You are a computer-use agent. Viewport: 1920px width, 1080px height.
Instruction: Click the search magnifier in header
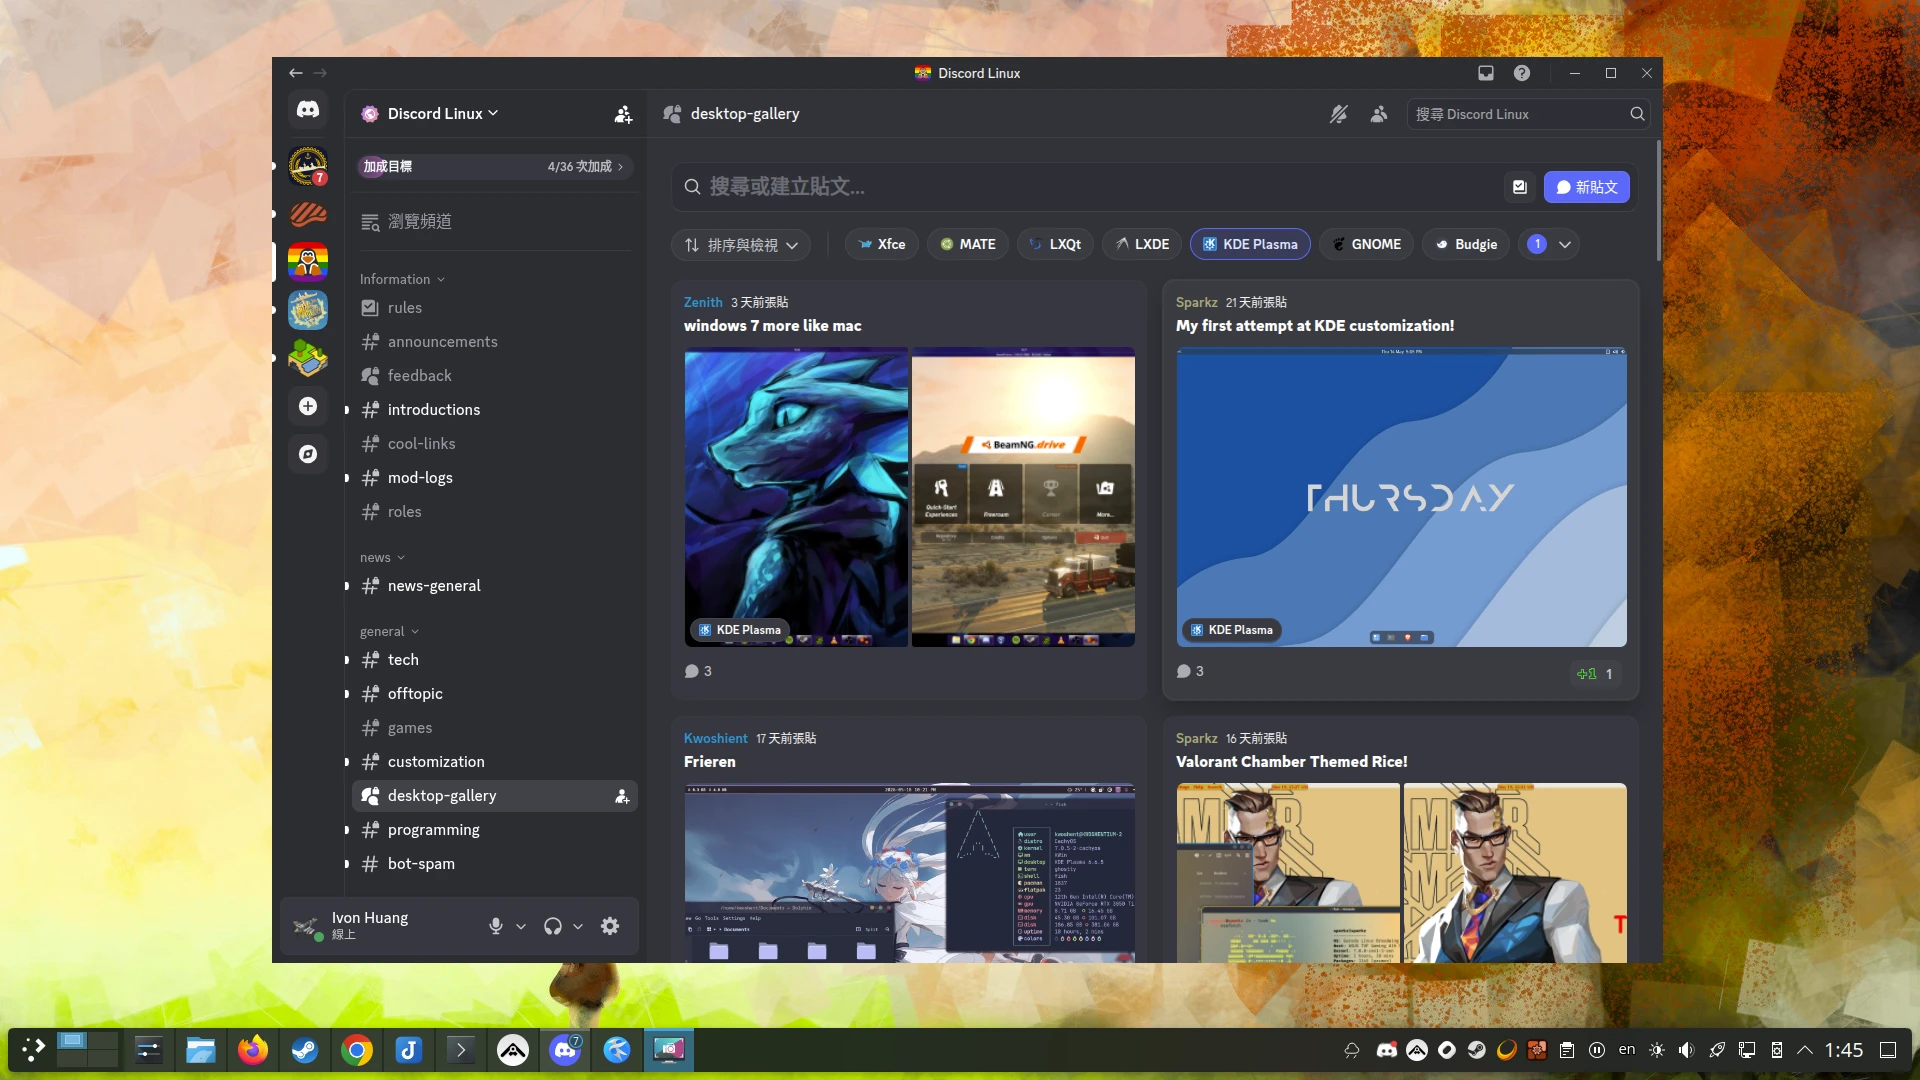1637,114
